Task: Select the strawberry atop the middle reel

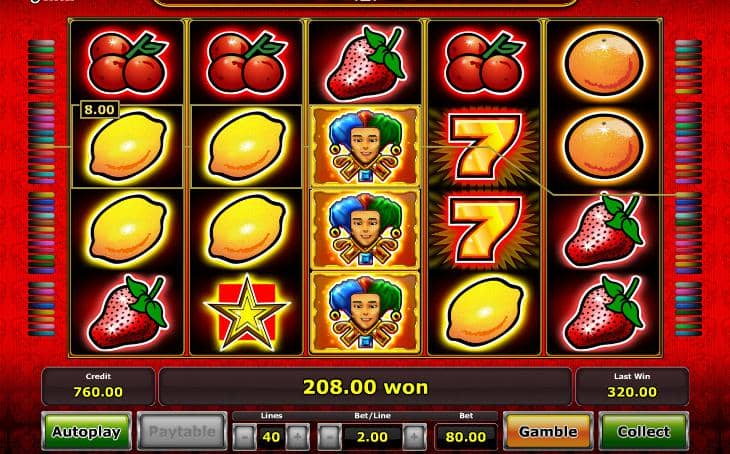Action: pos(366,64)
